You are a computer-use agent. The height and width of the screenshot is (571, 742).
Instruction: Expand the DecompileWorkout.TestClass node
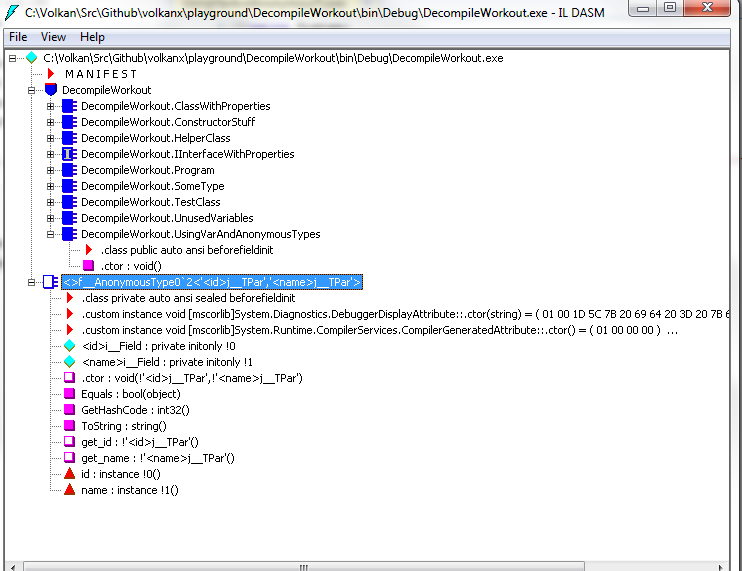pyautogui.click(x=50, y=202)
